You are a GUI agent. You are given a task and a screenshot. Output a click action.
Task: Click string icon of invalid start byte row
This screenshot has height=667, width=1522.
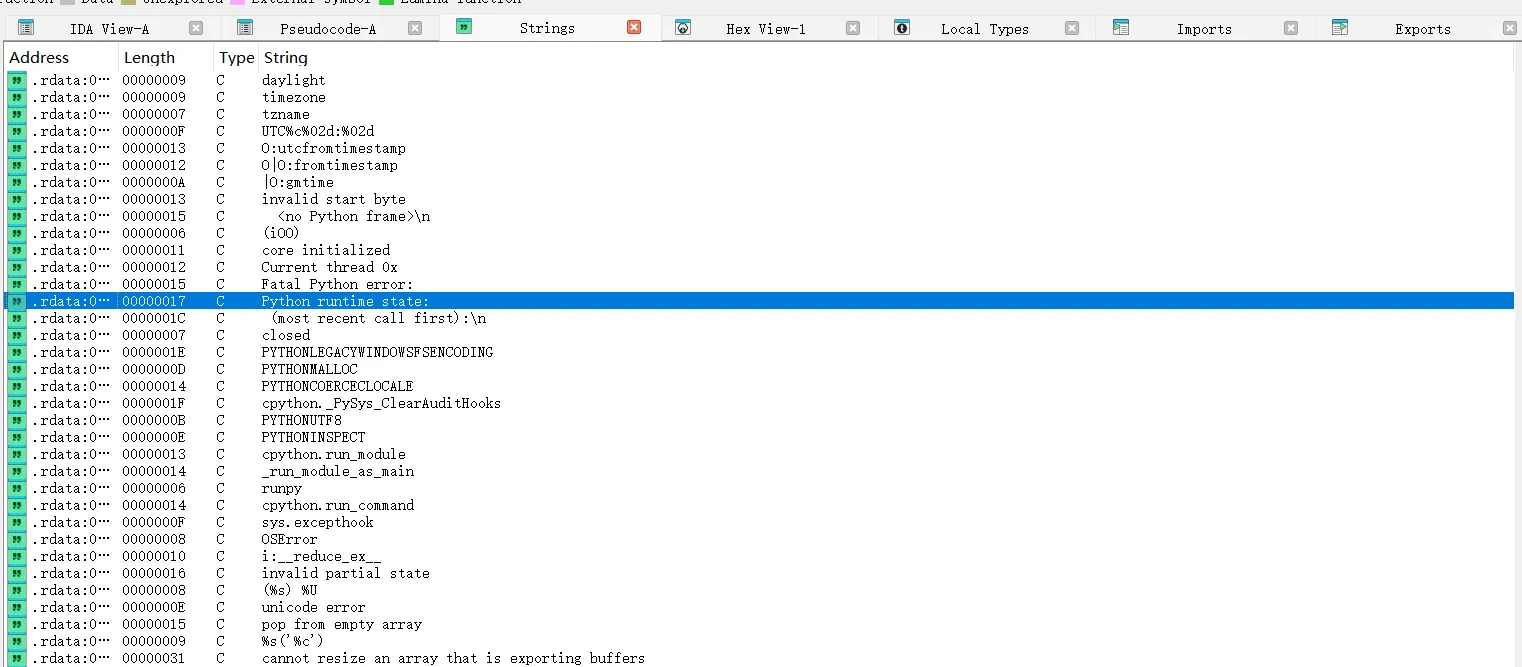[x=17, y=199]
